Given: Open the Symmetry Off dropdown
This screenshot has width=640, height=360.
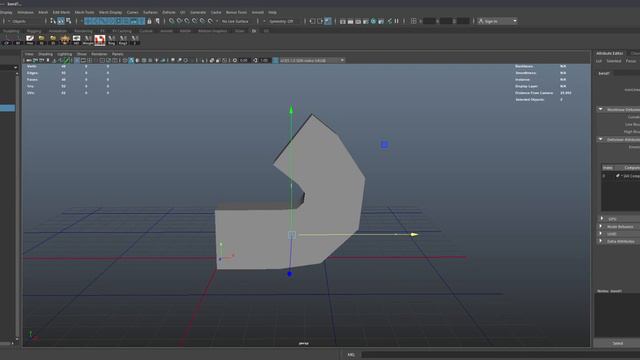Looking at the screenshot, I should tap(281, 21).
